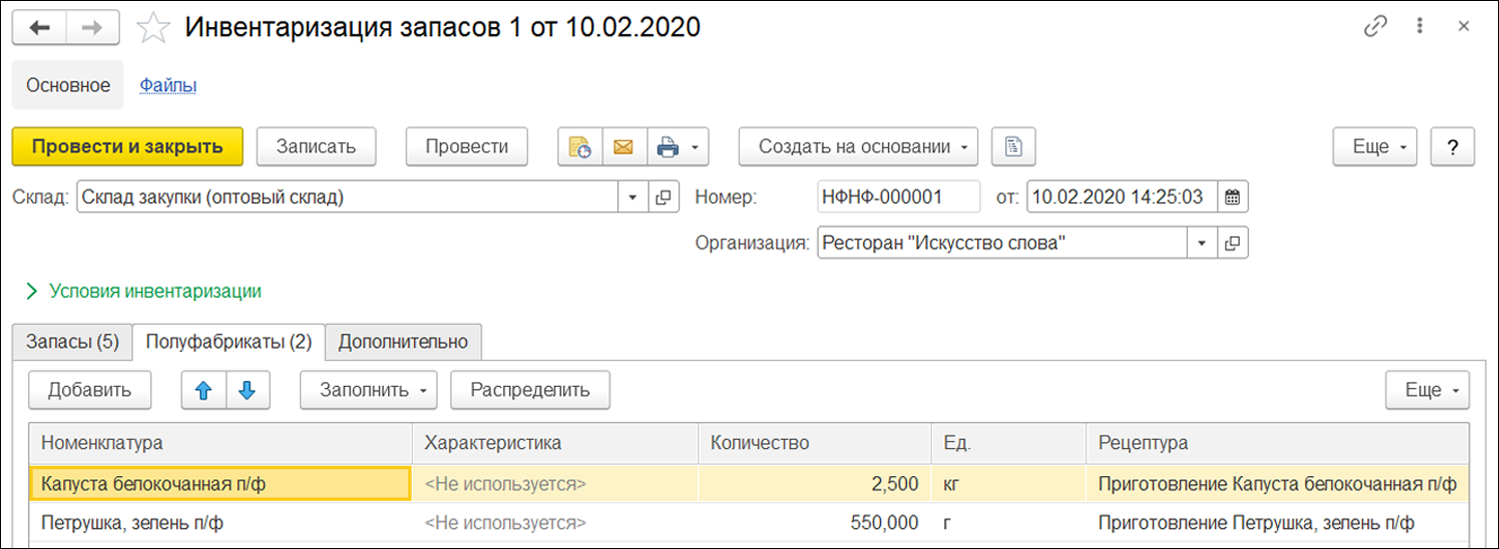Viewport: 1499px width, 549px height.
Task: Open calendar picker for document date
Action: pos(1232,197)
